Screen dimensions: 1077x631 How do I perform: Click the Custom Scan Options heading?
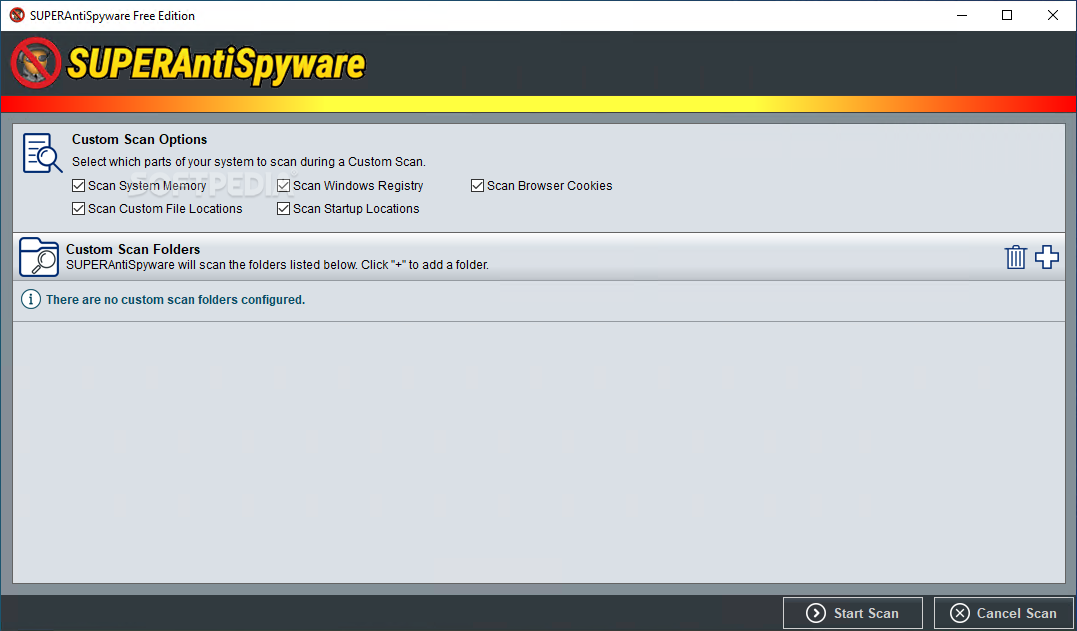click(x=139, y=139)
